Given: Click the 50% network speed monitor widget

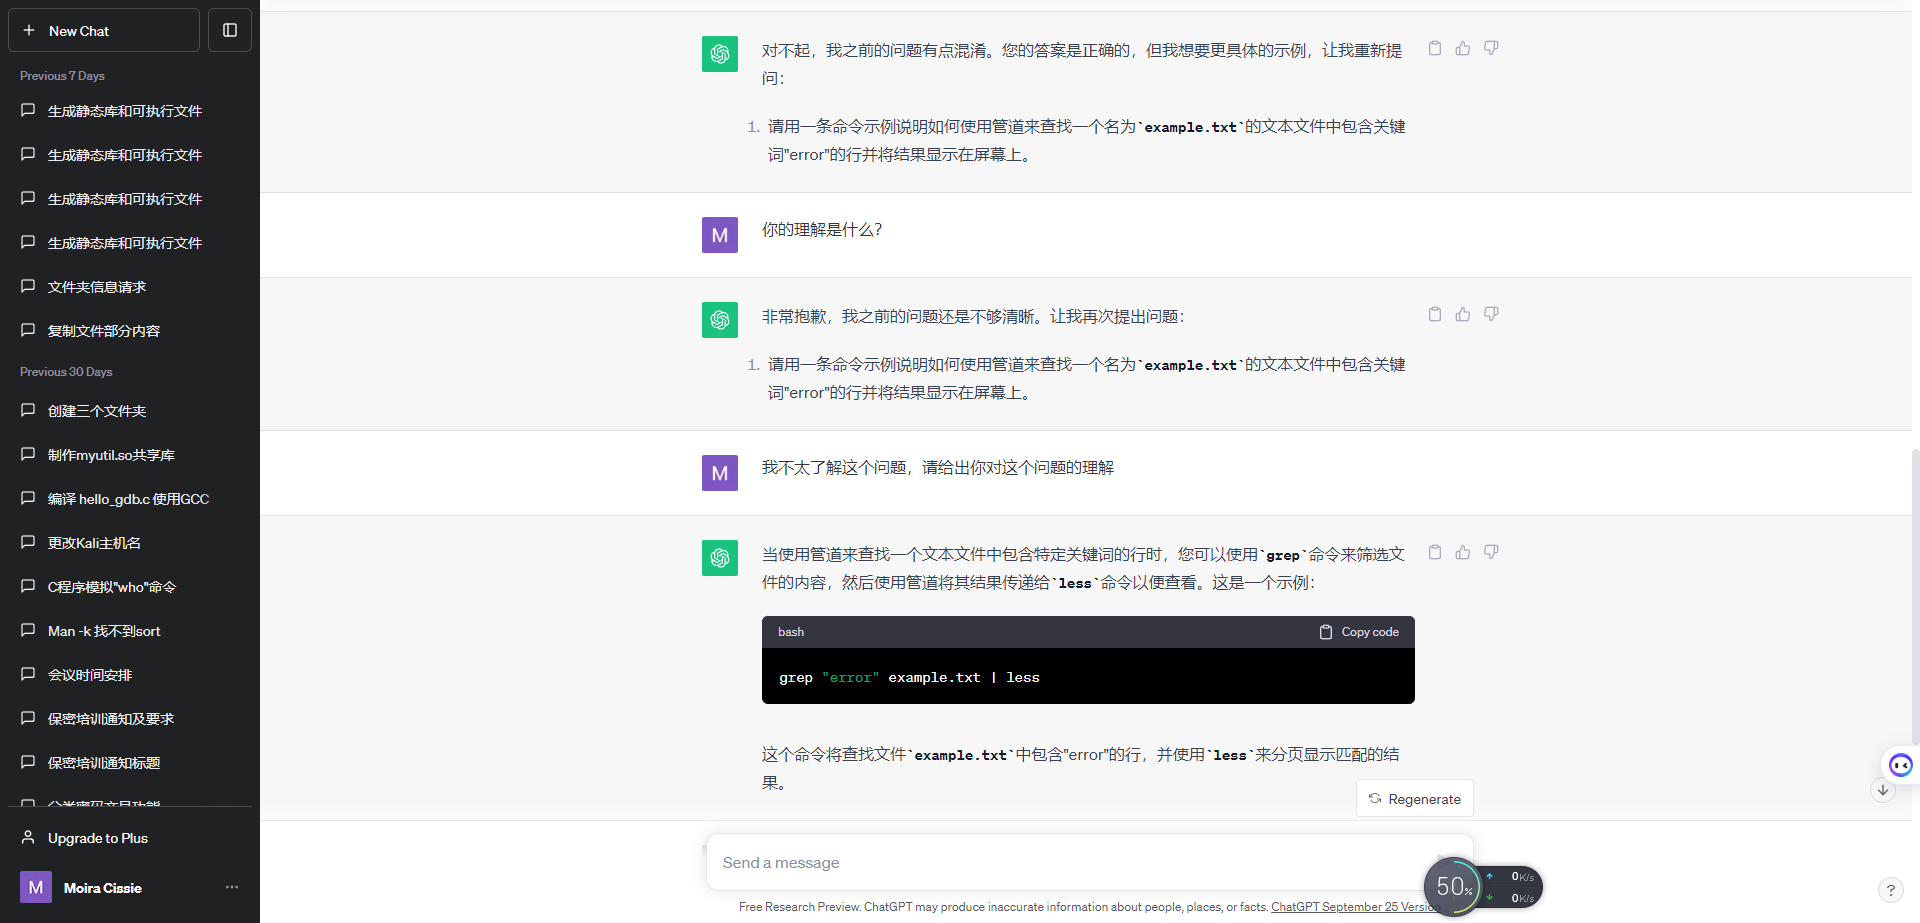Looking at the screenshot, I should click(x=1453, y=887).
